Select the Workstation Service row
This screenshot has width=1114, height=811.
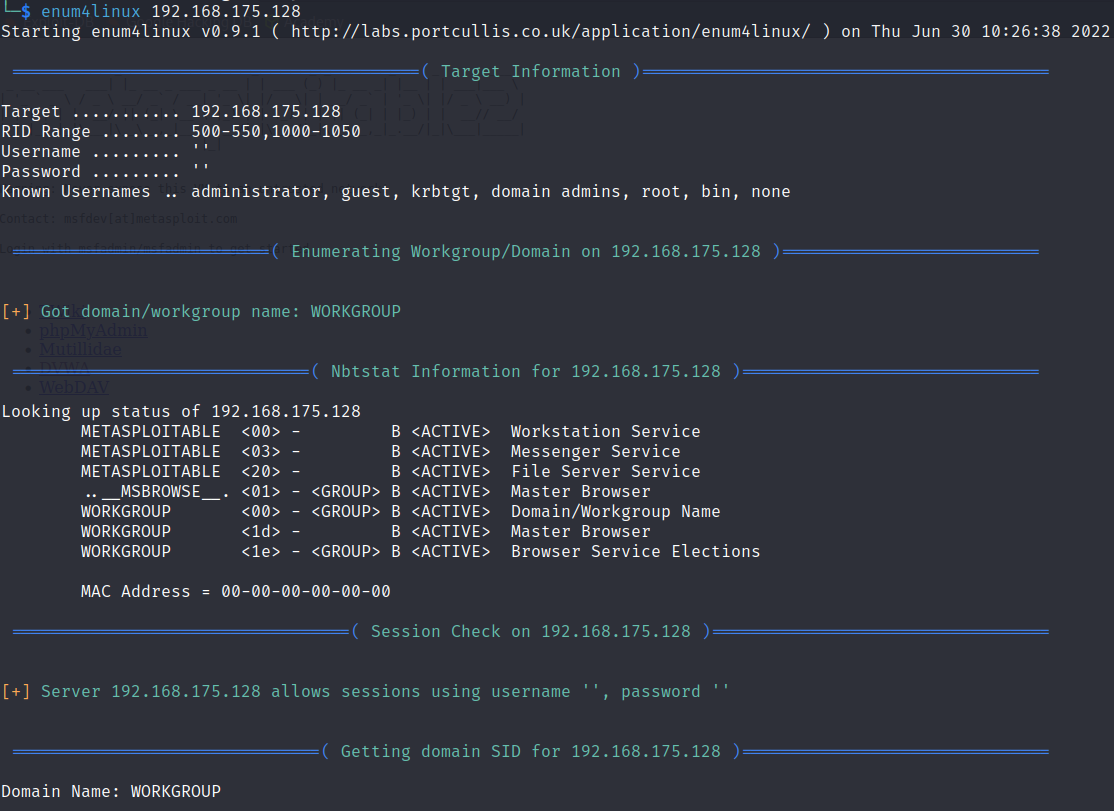[391, 432]
